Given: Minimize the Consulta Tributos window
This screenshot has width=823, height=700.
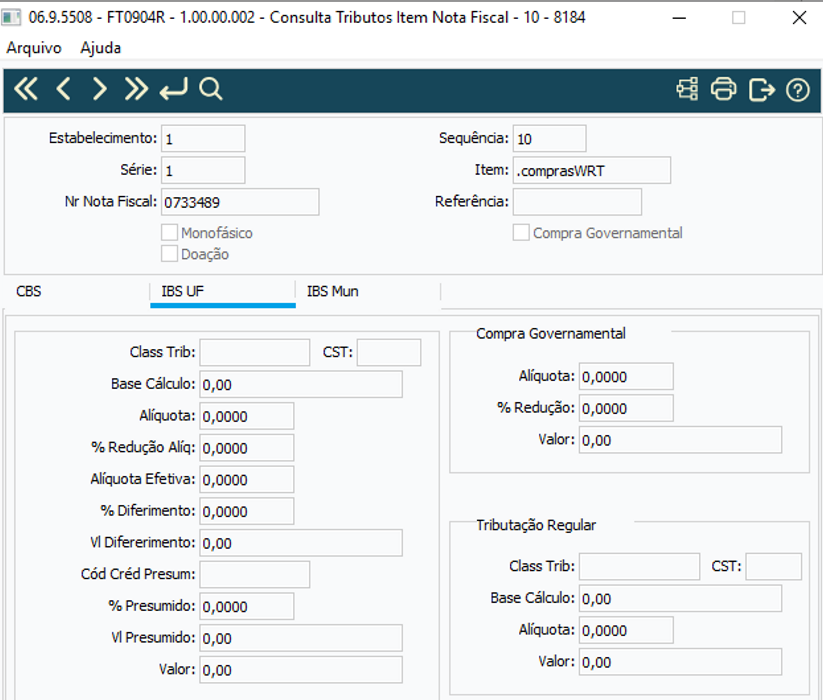Looking at the screenshot, I should [679, 18].
